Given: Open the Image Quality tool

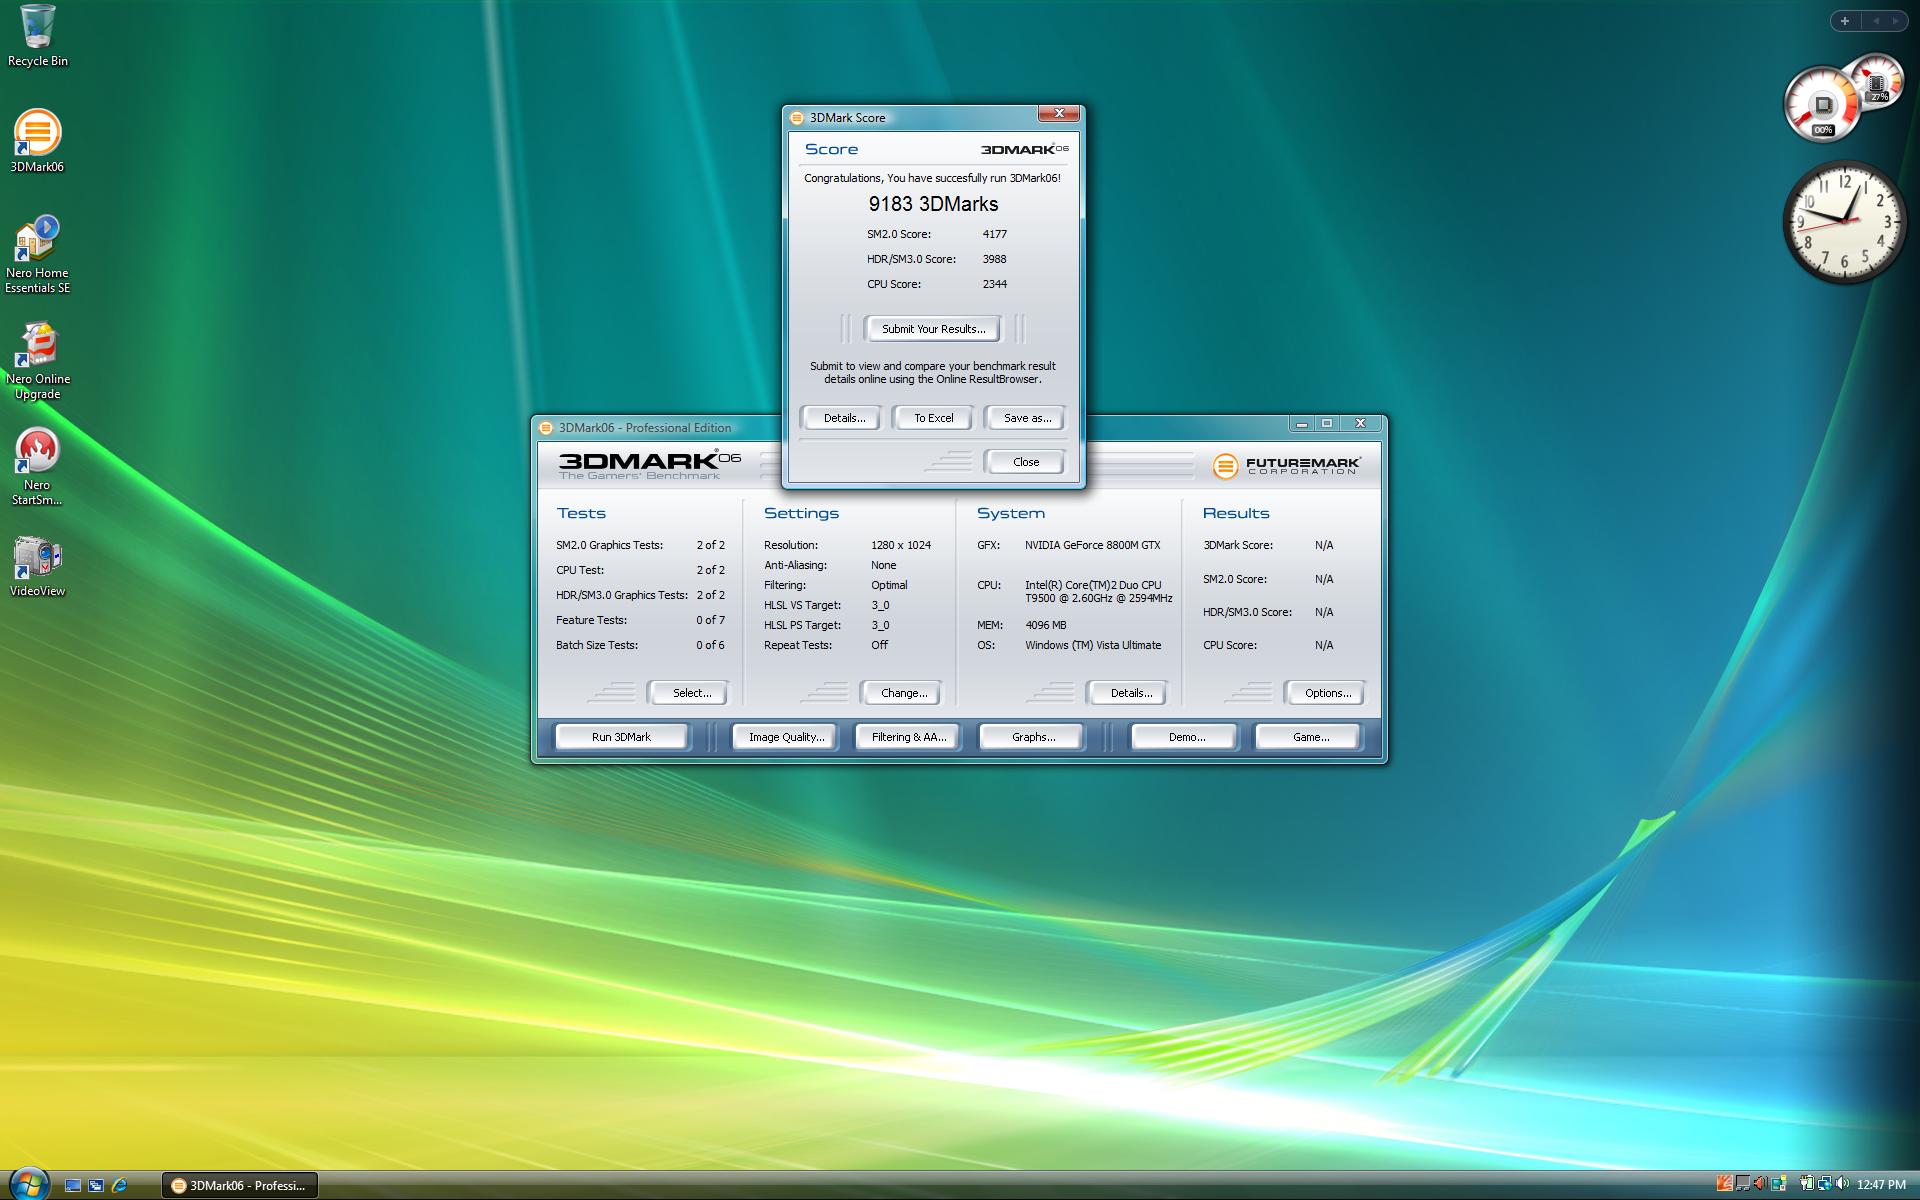Looking at the screenshot, I should pyautogui.click(x=786, y=737).
